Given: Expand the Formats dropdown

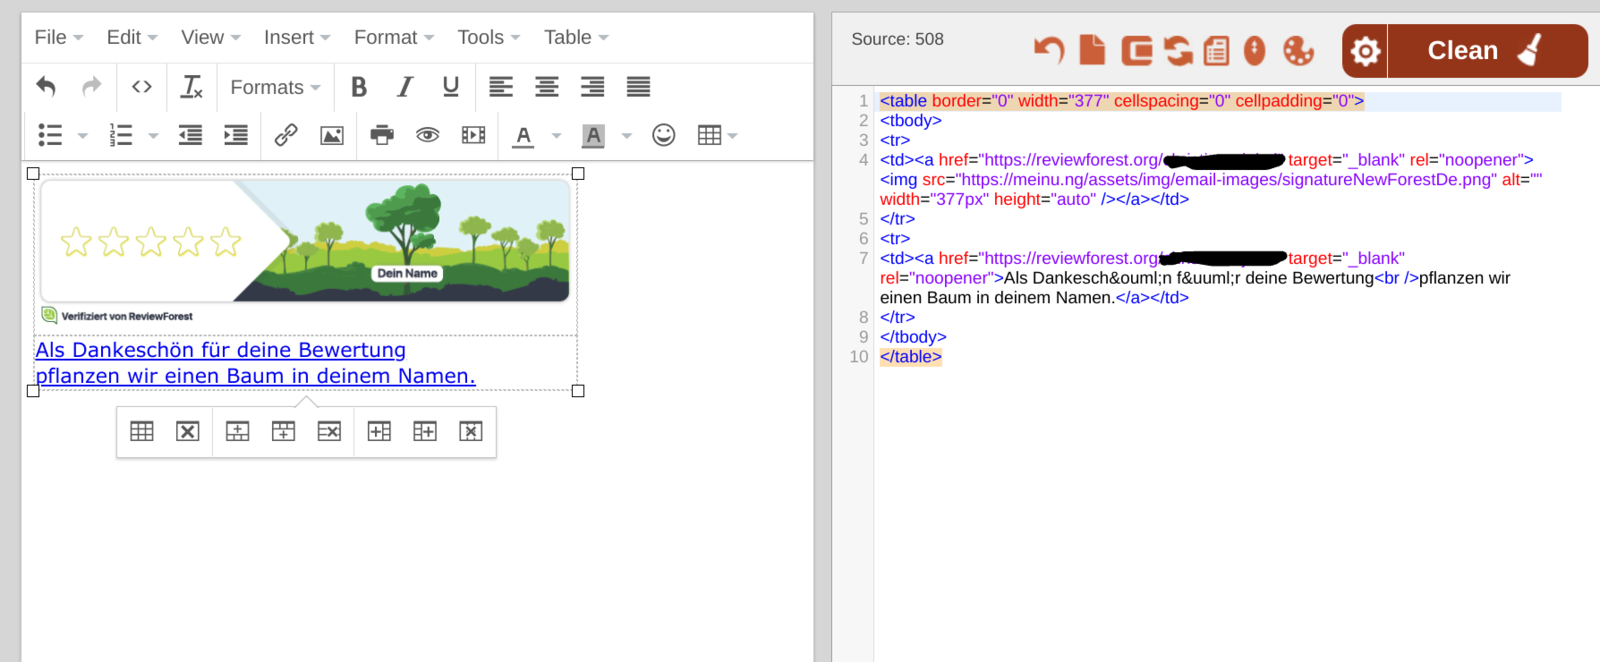Looking at the screenshot, I should click(x=275, y=87).
